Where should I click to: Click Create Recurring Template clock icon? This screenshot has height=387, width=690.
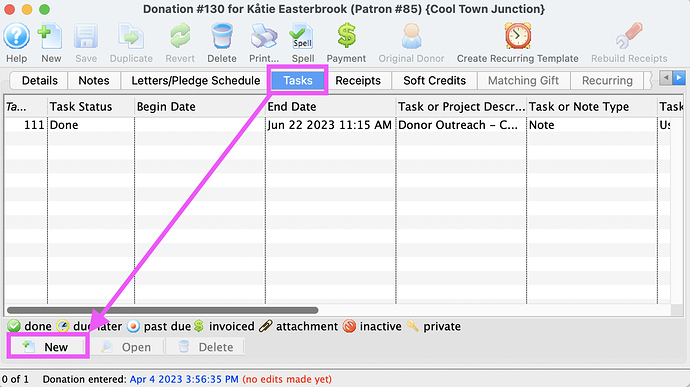518,36
